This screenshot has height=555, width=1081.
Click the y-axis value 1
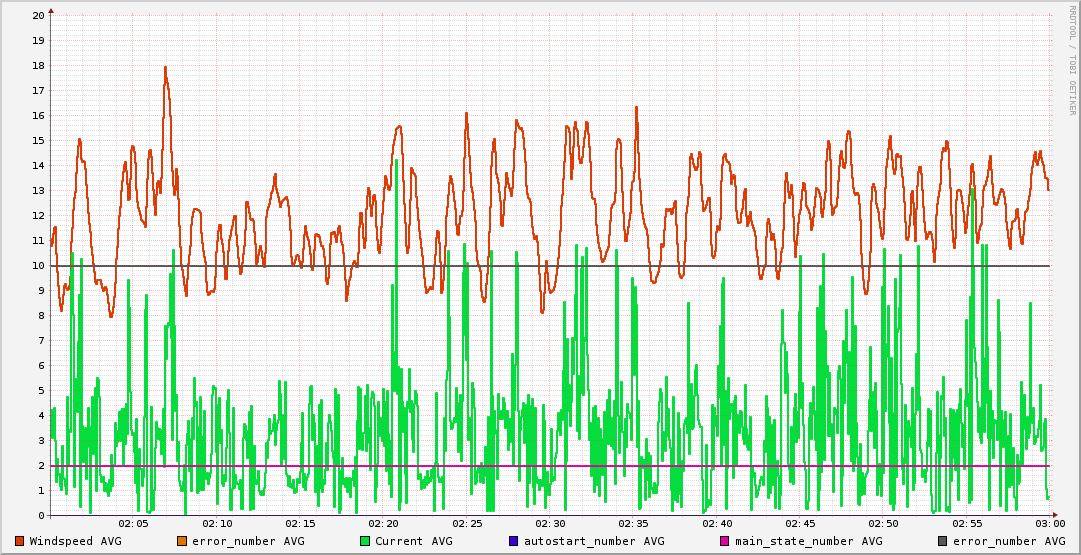(41, 491)
